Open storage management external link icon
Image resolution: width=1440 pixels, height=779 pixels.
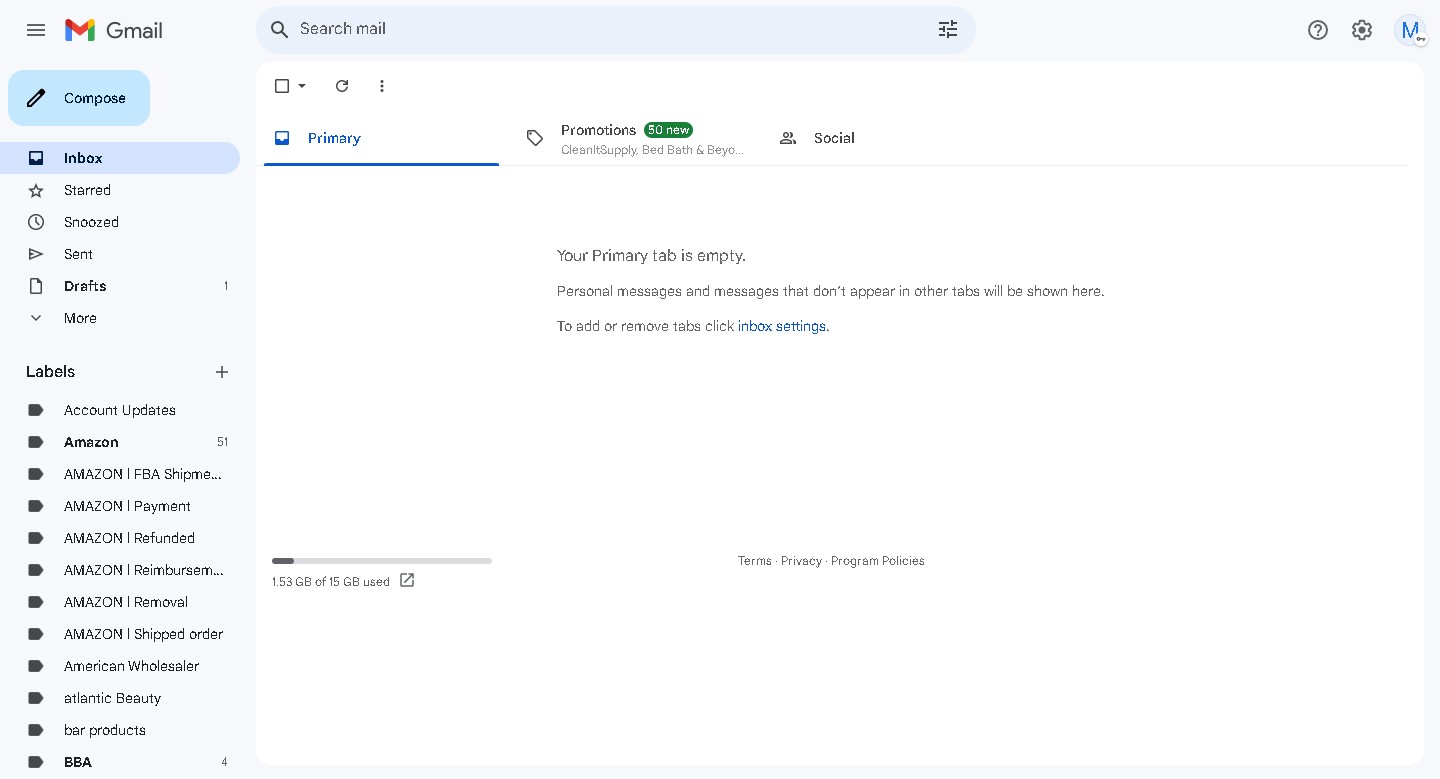407,580
